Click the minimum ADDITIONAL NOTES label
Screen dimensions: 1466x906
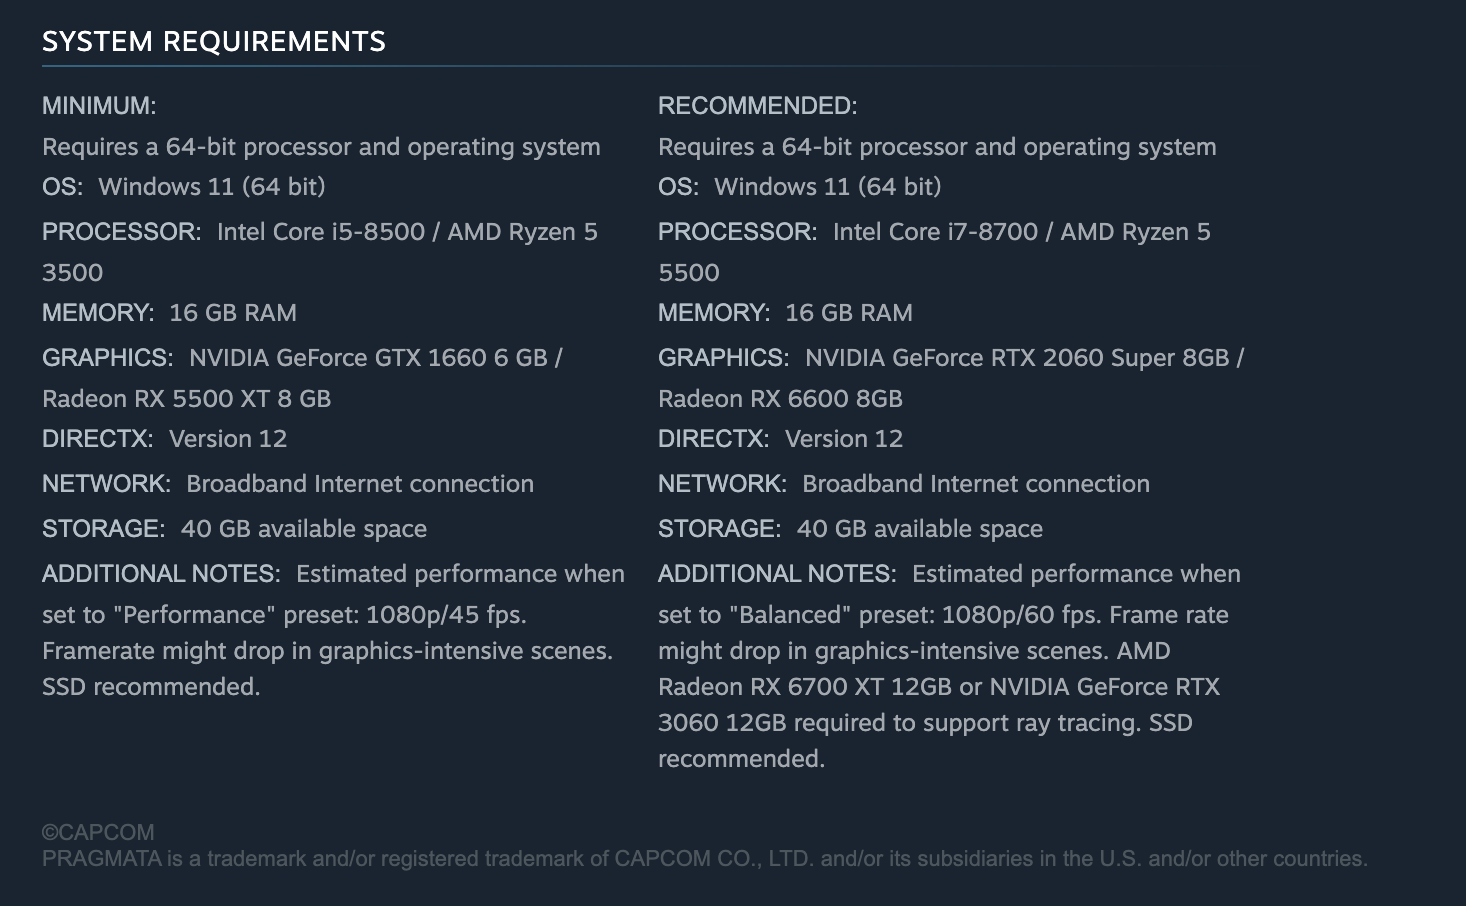coord(160,574)
